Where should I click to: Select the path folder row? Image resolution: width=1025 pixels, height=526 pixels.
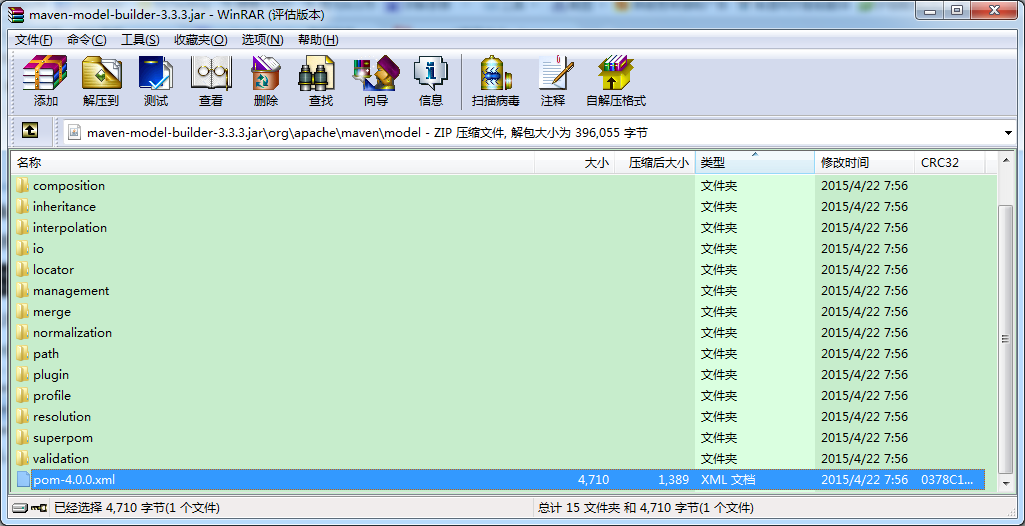(500, 353)
